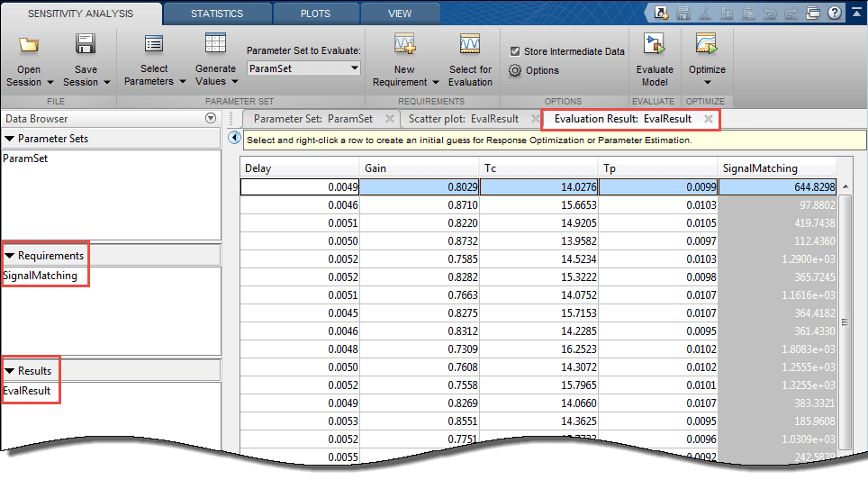Viewport: 868px width, 480px height.
Task: Run Evaluate Model
Action: (x=655, y=45)
